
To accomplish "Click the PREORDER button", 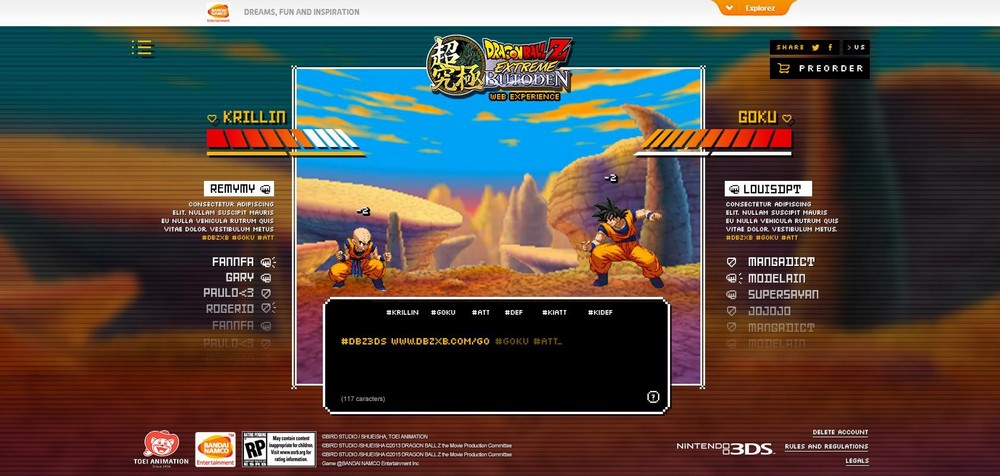I will tap(820, 68).
